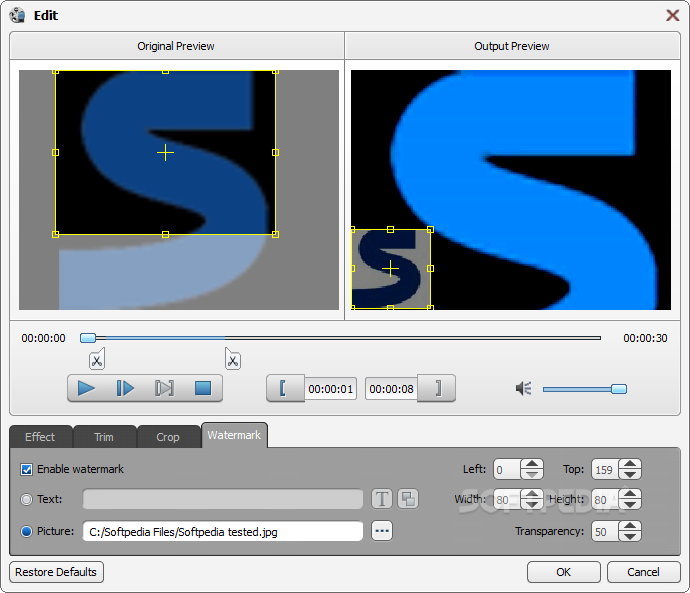Image resolution: width=690 pixels, height=593 pixels.
Task: Click the watermark box top middle handle
Action: tap(390, 229)
